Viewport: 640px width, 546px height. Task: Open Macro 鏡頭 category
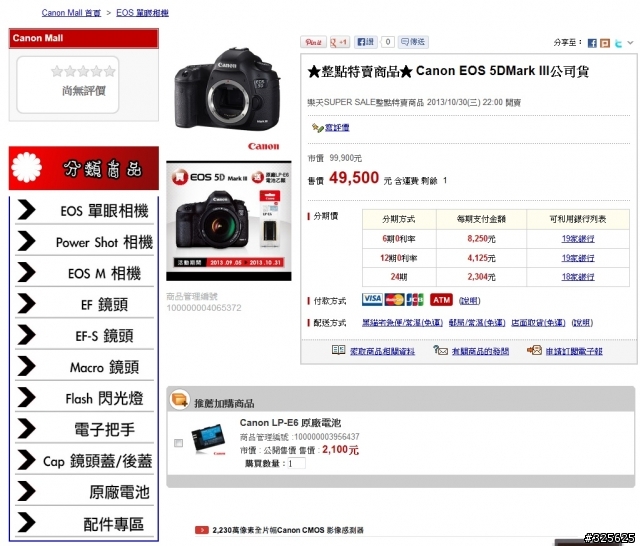pyautogui.click(x=84, y=367)
